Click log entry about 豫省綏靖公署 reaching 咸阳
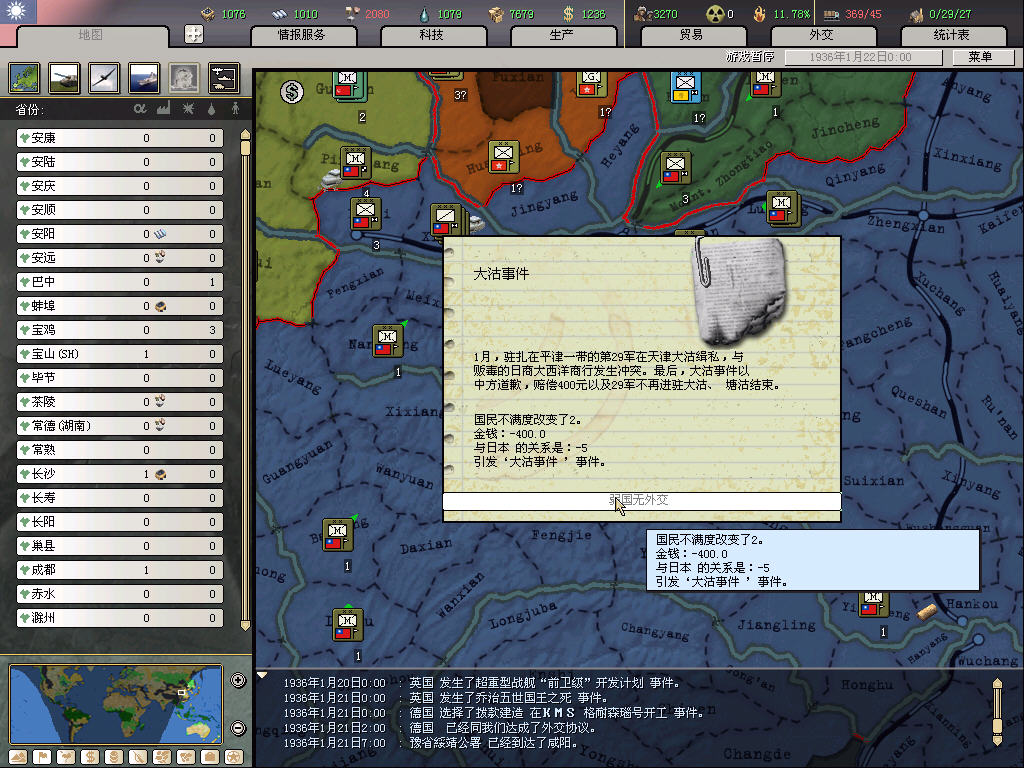The width and height of the screenshot is (1024, 768). (430, 743)
